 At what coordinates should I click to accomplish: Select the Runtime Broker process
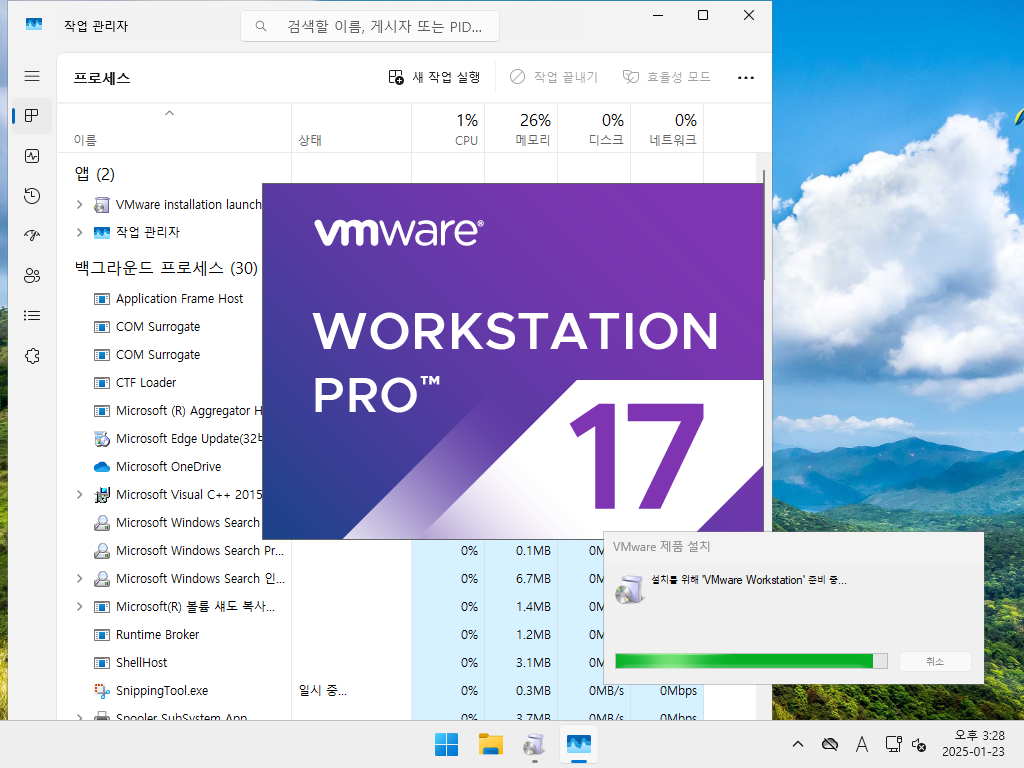point(157,635)
